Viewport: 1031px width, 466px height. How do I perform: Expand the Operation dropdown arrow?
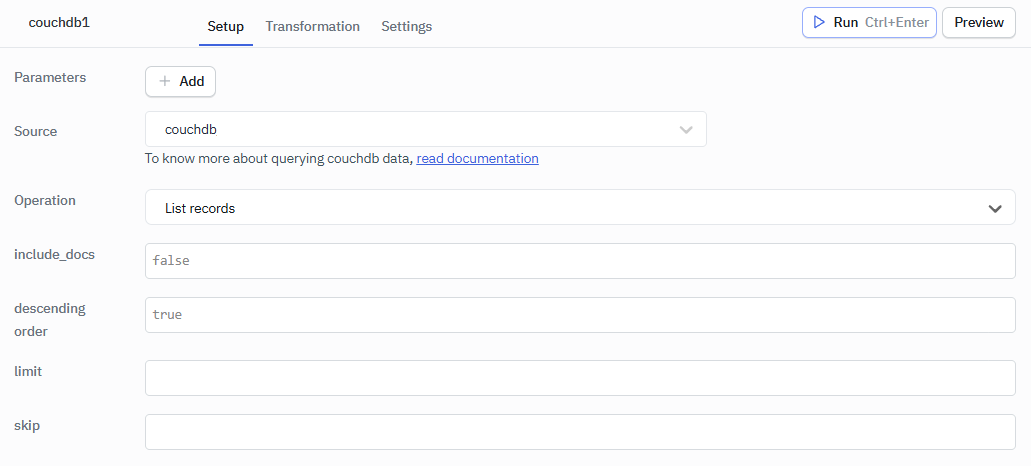(x=995, y=209)
